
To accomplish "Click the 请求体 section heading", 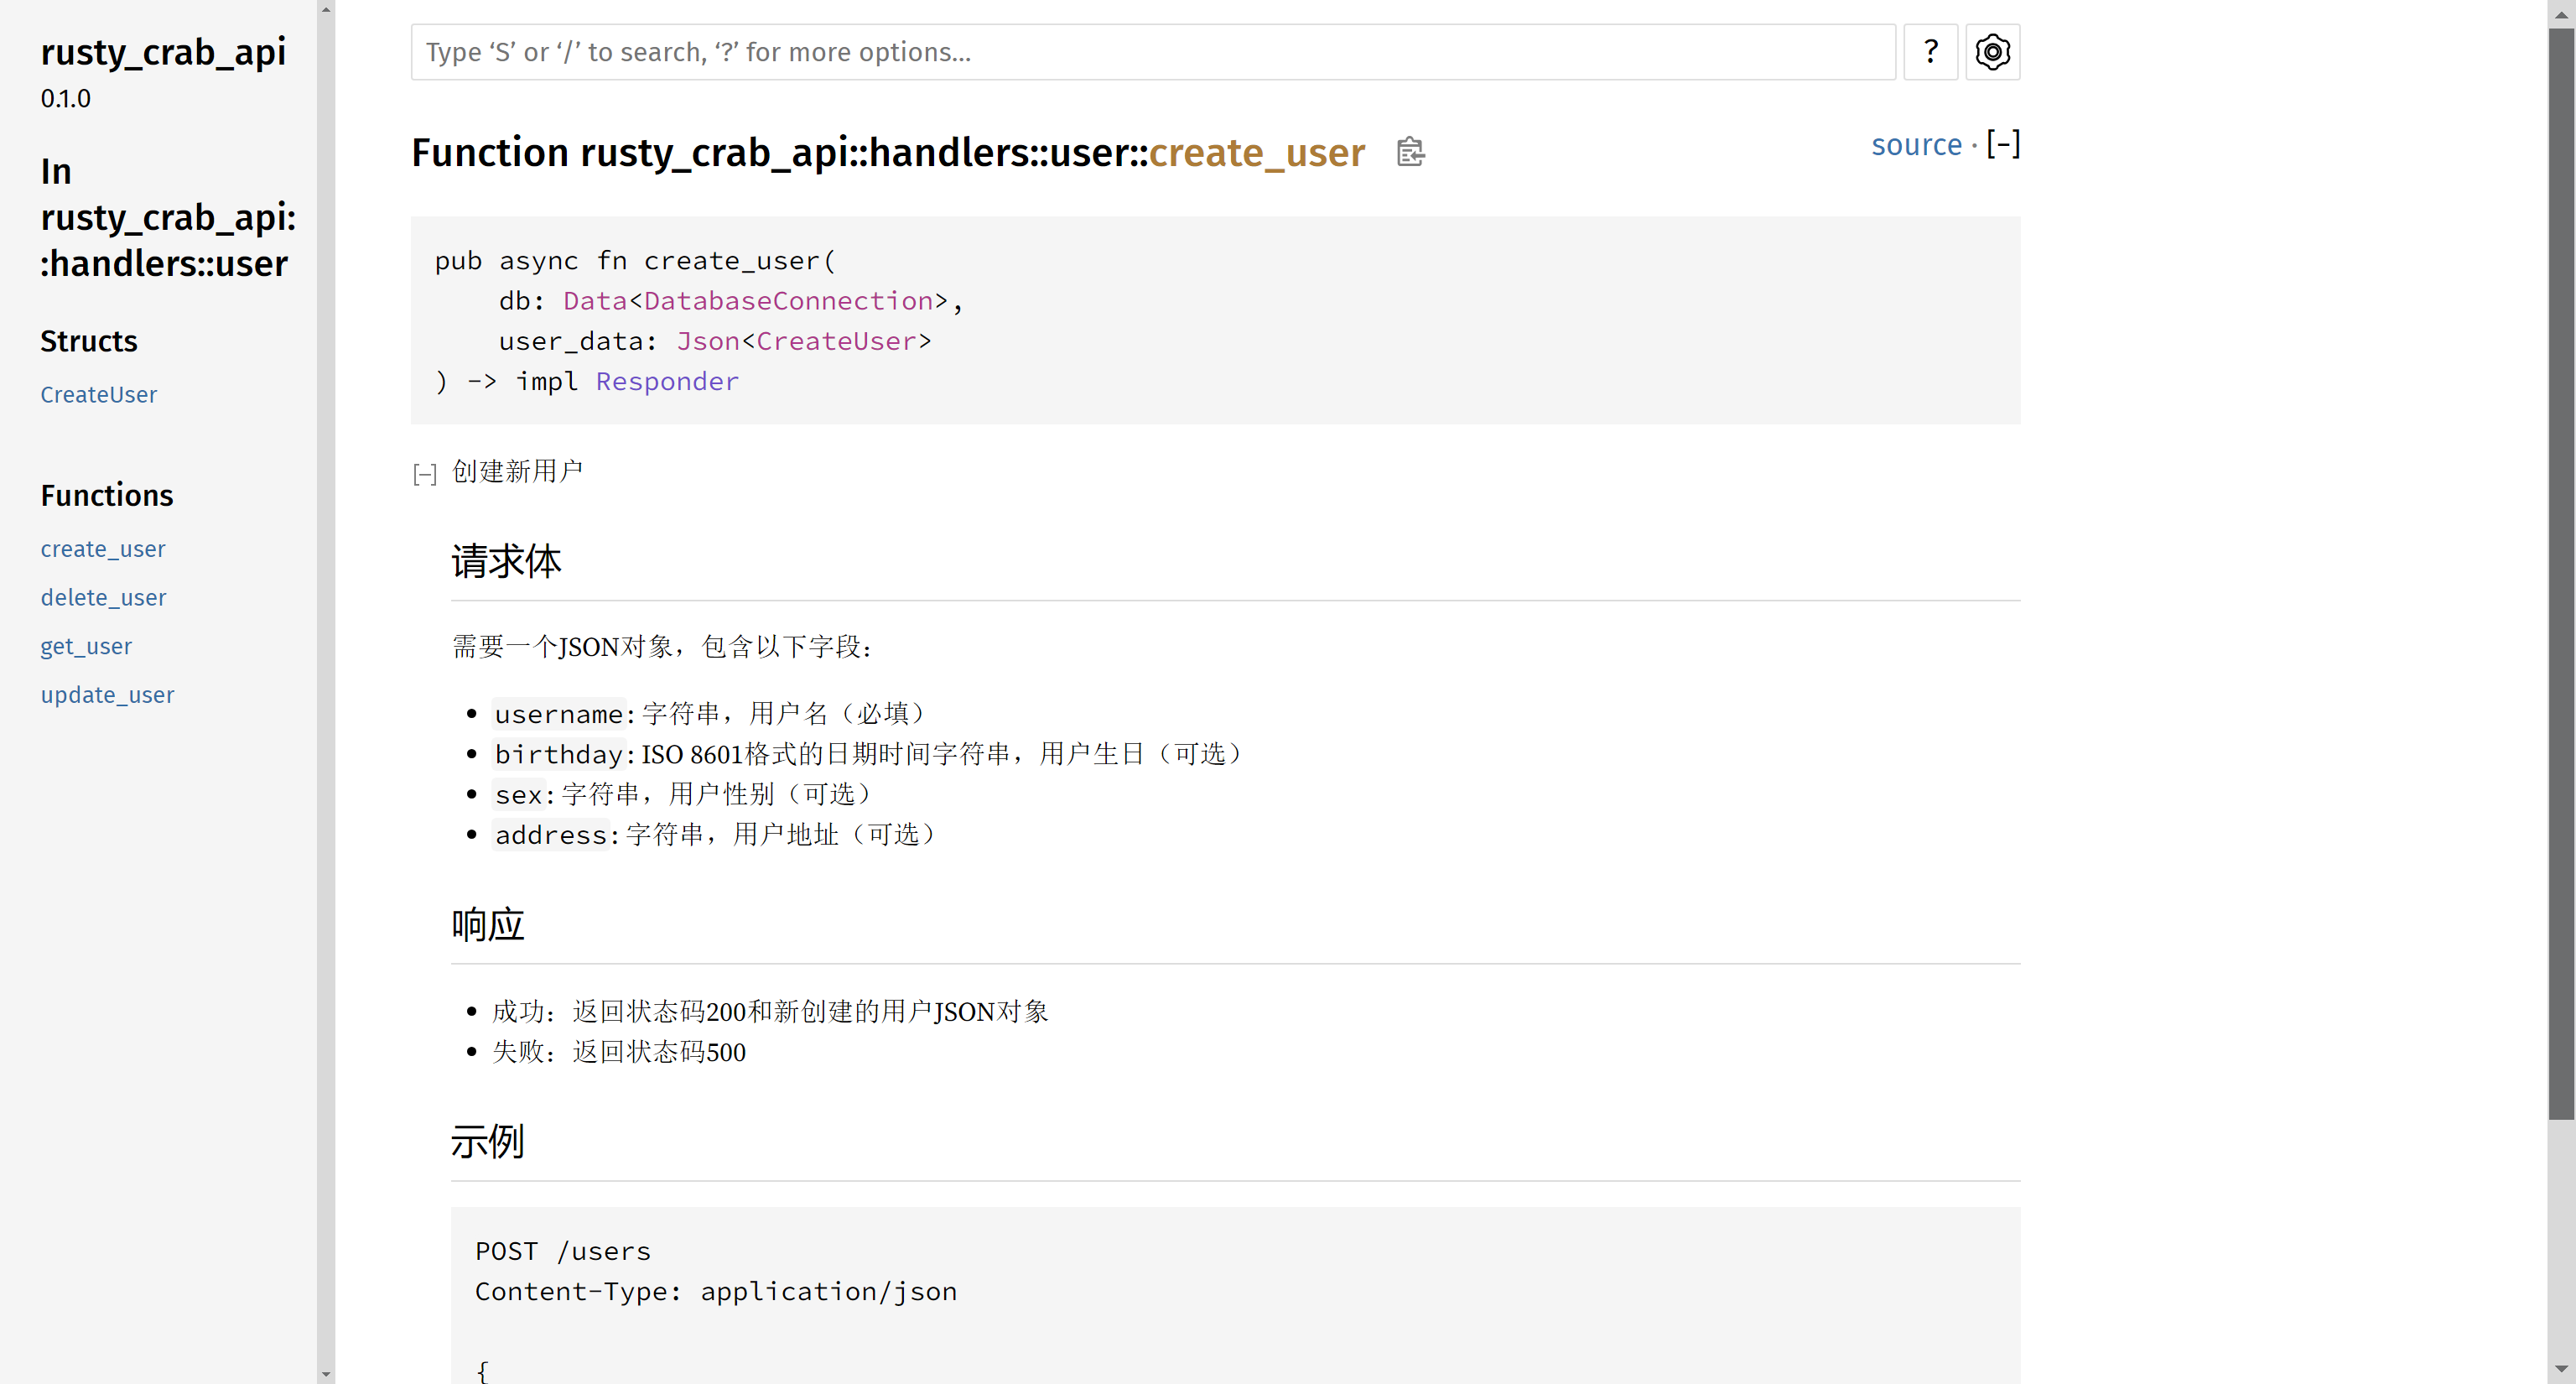I will [506, 561].
